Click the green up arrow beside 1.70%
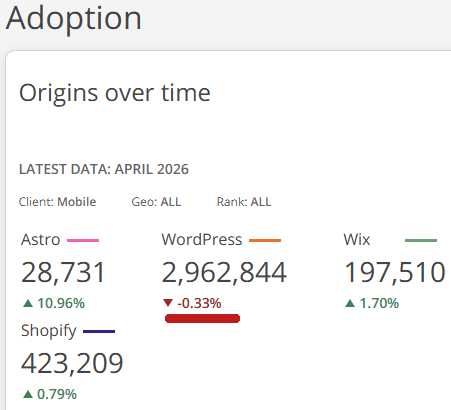 point(350,303)
